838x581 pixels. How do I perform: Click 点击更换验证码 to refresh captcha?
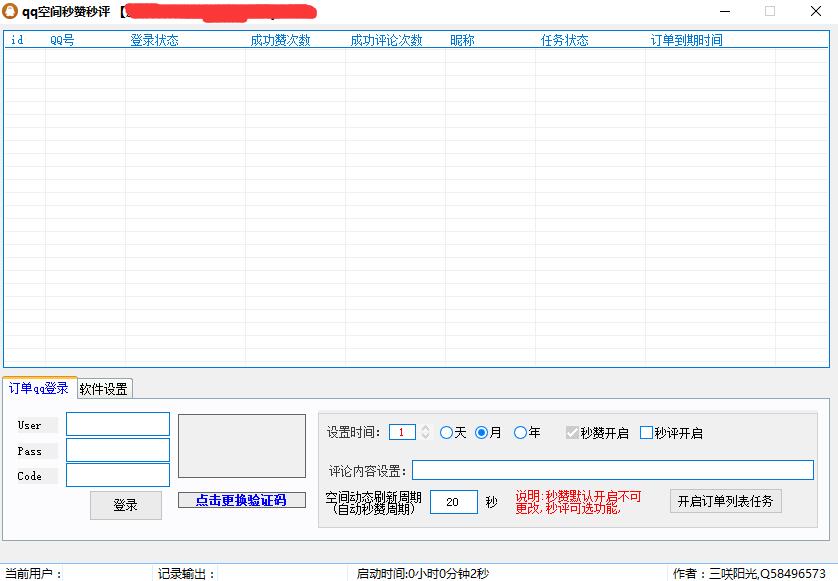coord(241,500)
